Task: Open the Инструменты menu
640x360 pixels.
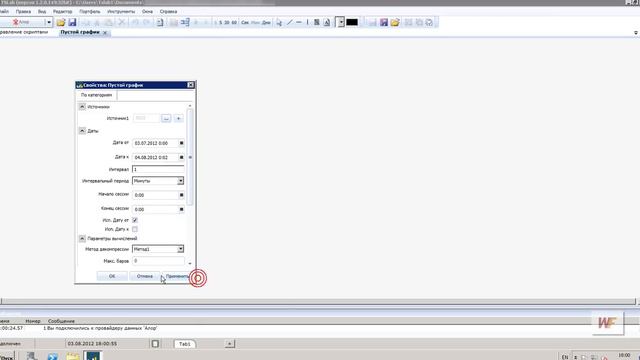Action: [121, 11]
